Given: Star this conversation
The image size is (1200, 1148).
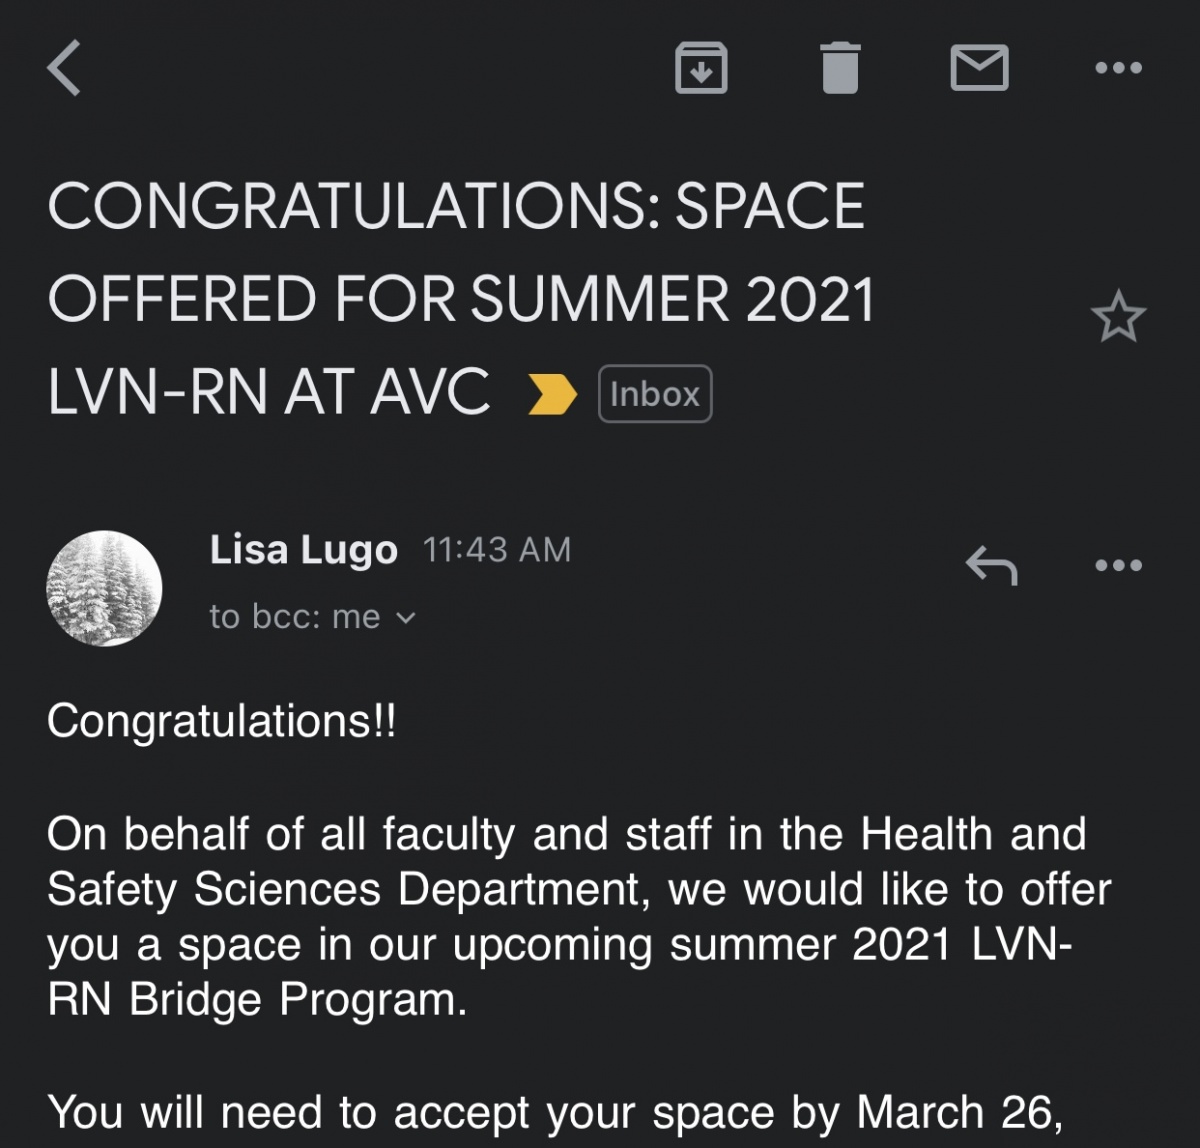Looking at the screenshot, I should (1118, 317).
